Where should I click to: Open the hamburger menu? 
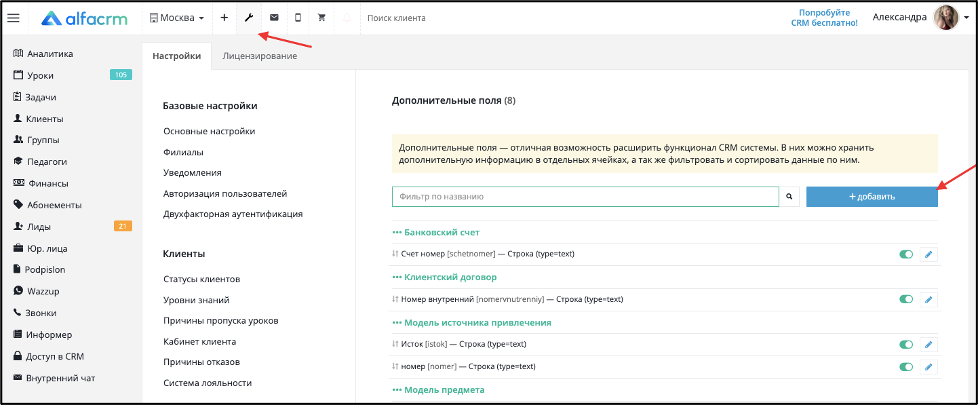[x=13, y=18]
